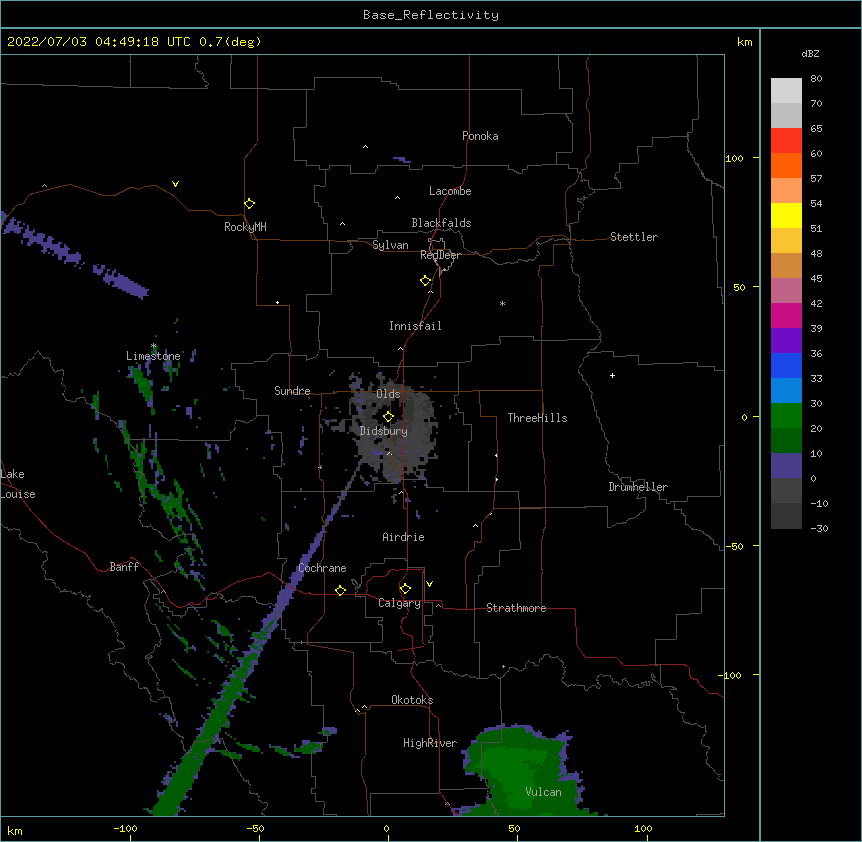Click the Vulcan city label
Screen dimensions: 862x842
pos(543,792)
